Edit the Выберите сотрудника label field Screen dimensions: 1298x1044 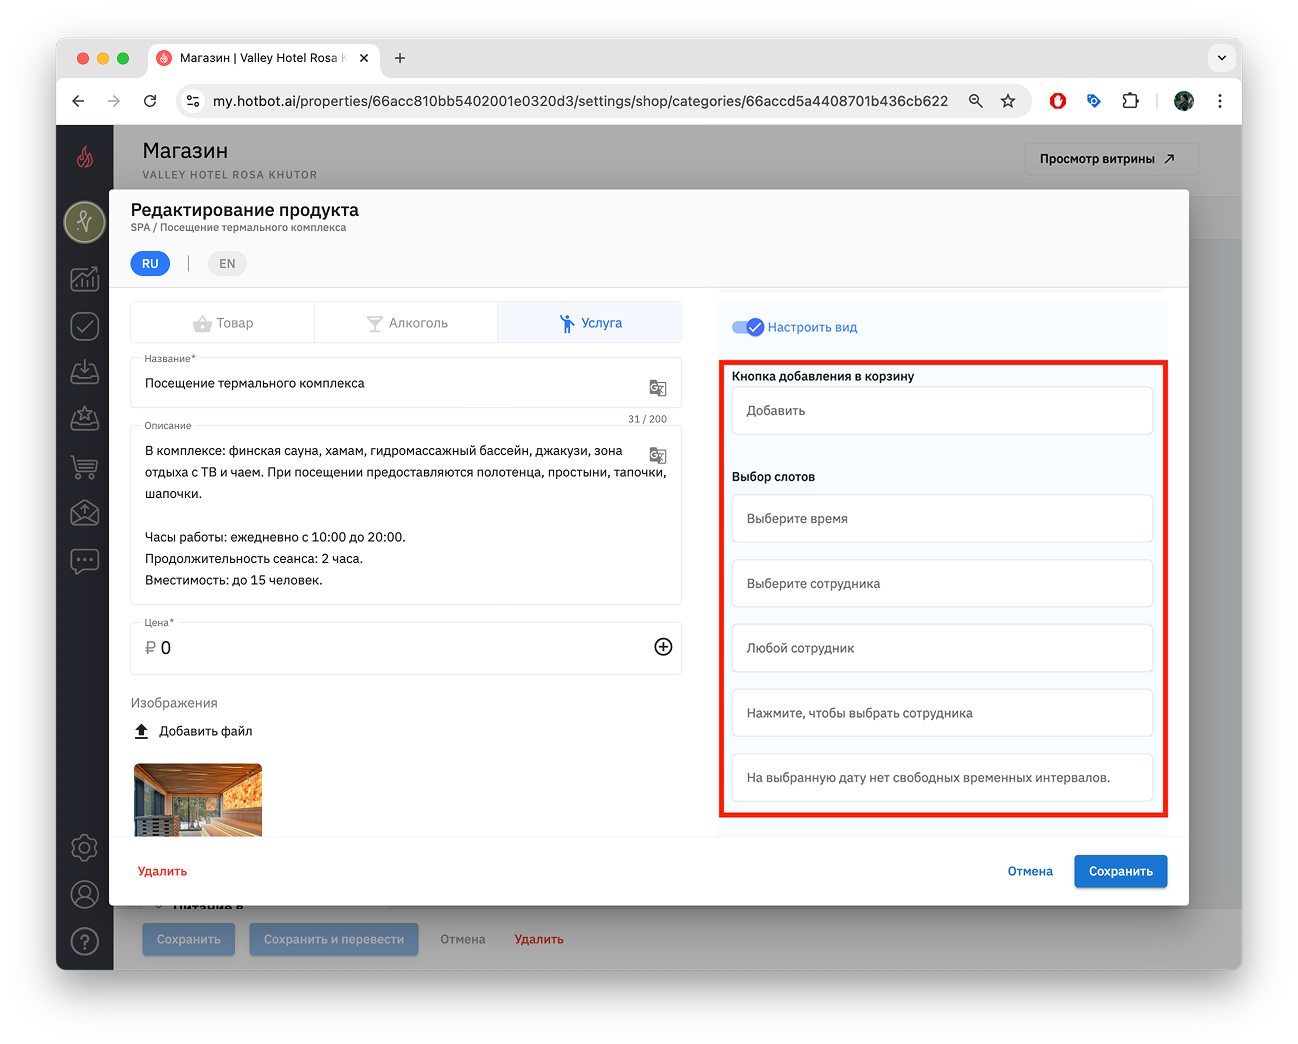tap(942, 583)
